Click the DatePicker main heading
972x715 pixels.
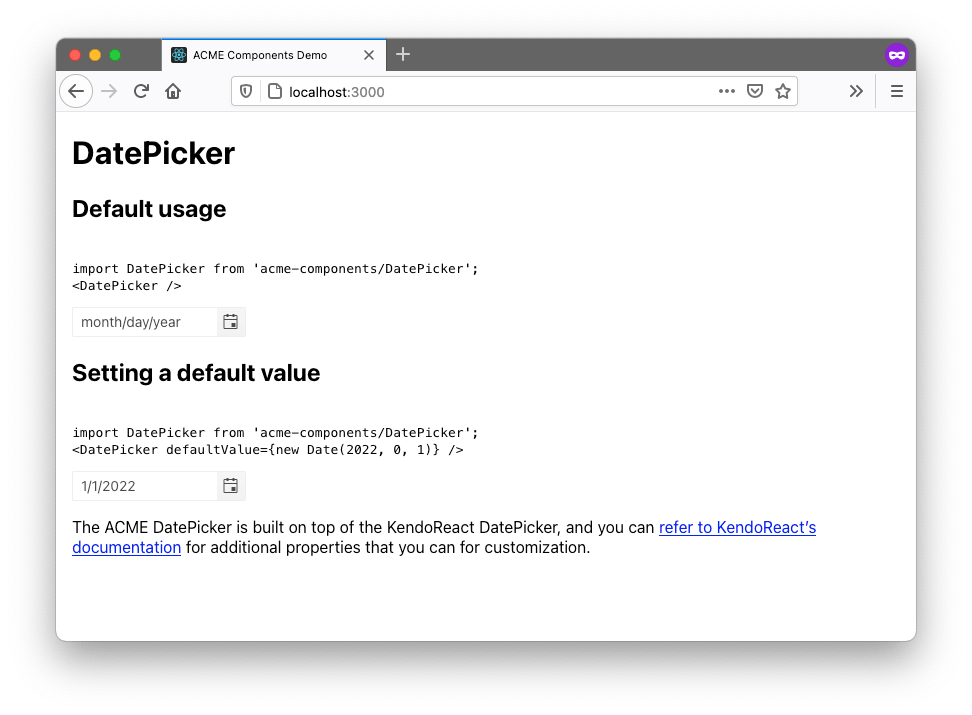point(154,153)
